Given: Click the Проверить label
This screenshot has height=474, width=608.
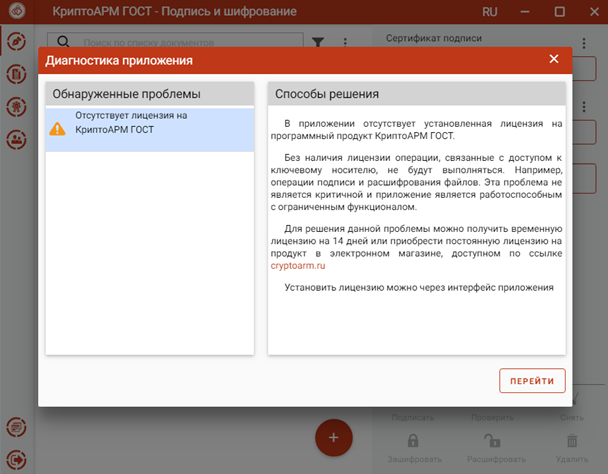Looking at the screenshot, I should click(x=492, y=418).
